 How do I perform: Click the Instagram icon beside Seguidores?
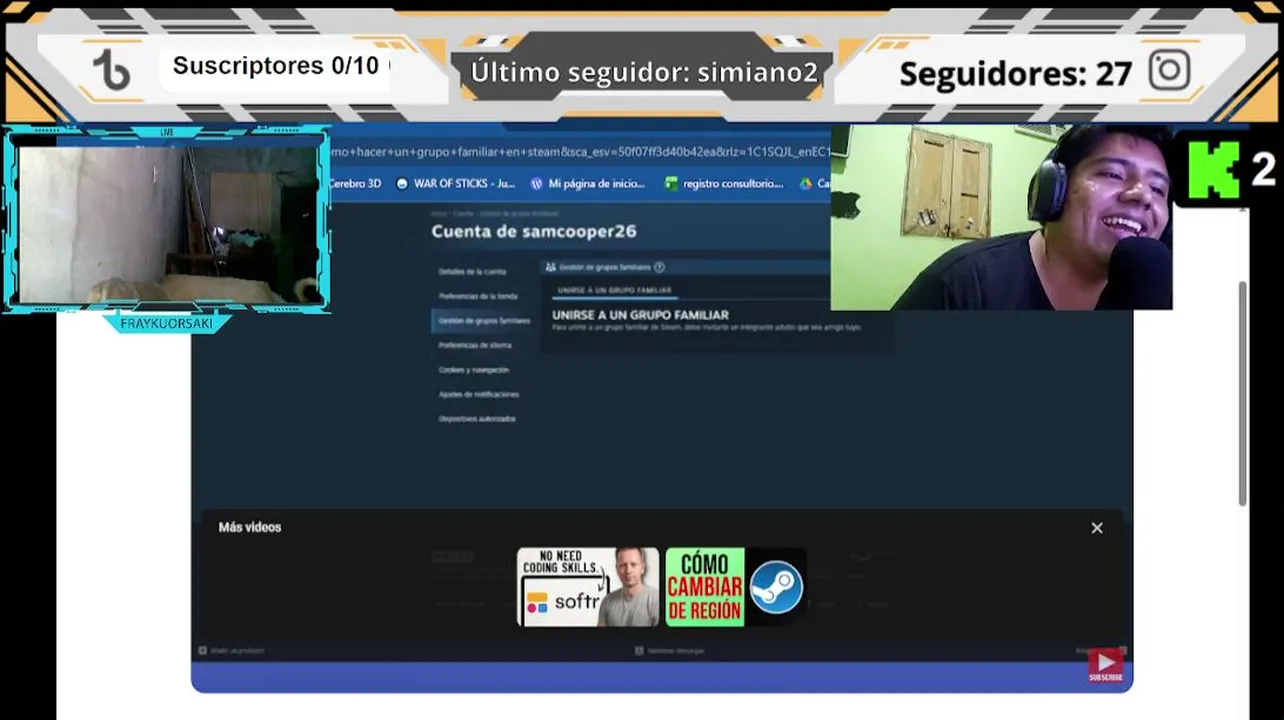coord(1169,71)
